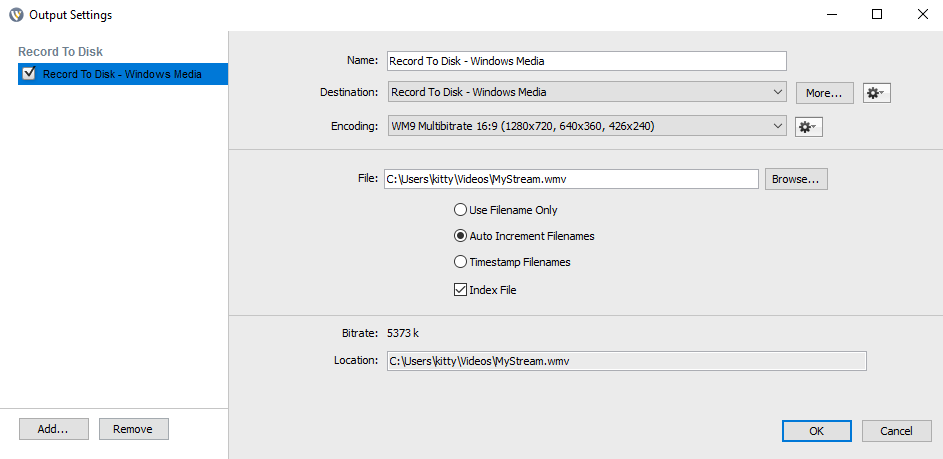Click the Browse... button
This screenshot has width=943, height=459.
(796, 179)
